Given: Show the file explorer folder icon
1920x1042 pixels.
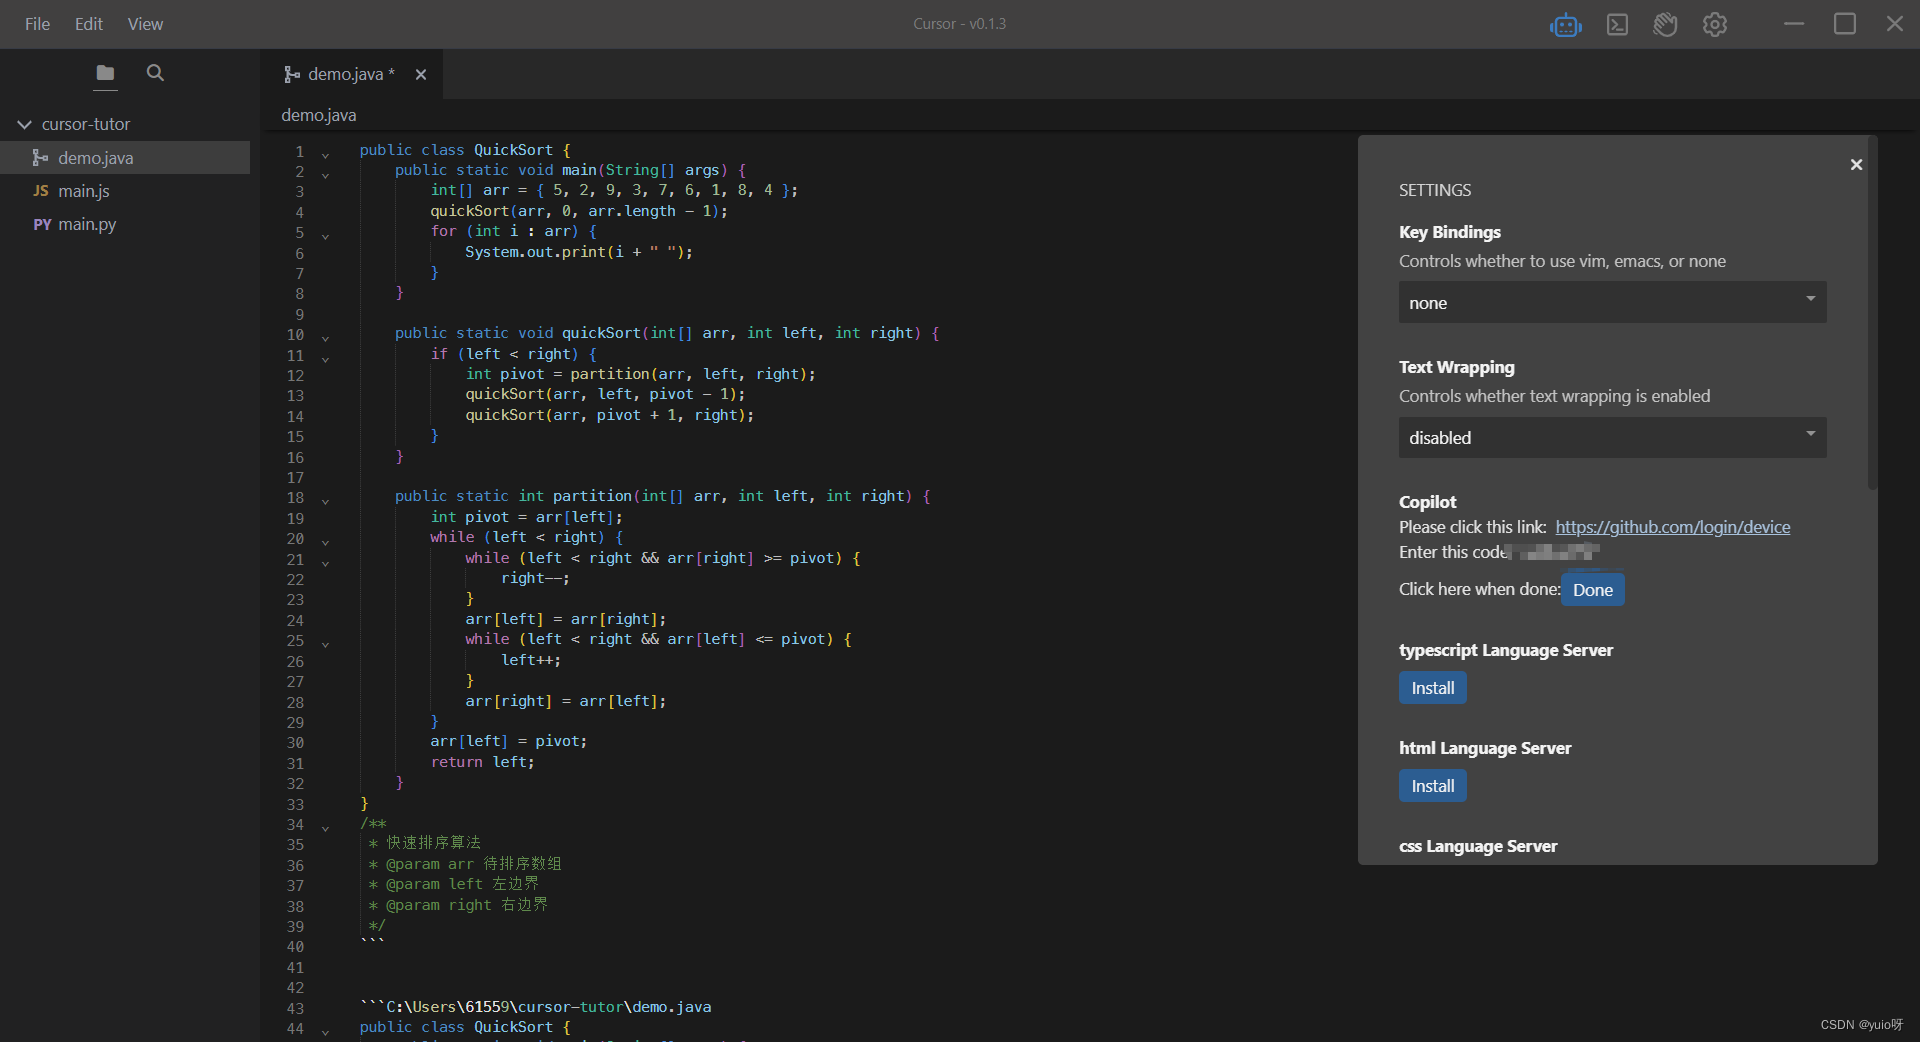Looking at the screenshot, I should point(105,73).
